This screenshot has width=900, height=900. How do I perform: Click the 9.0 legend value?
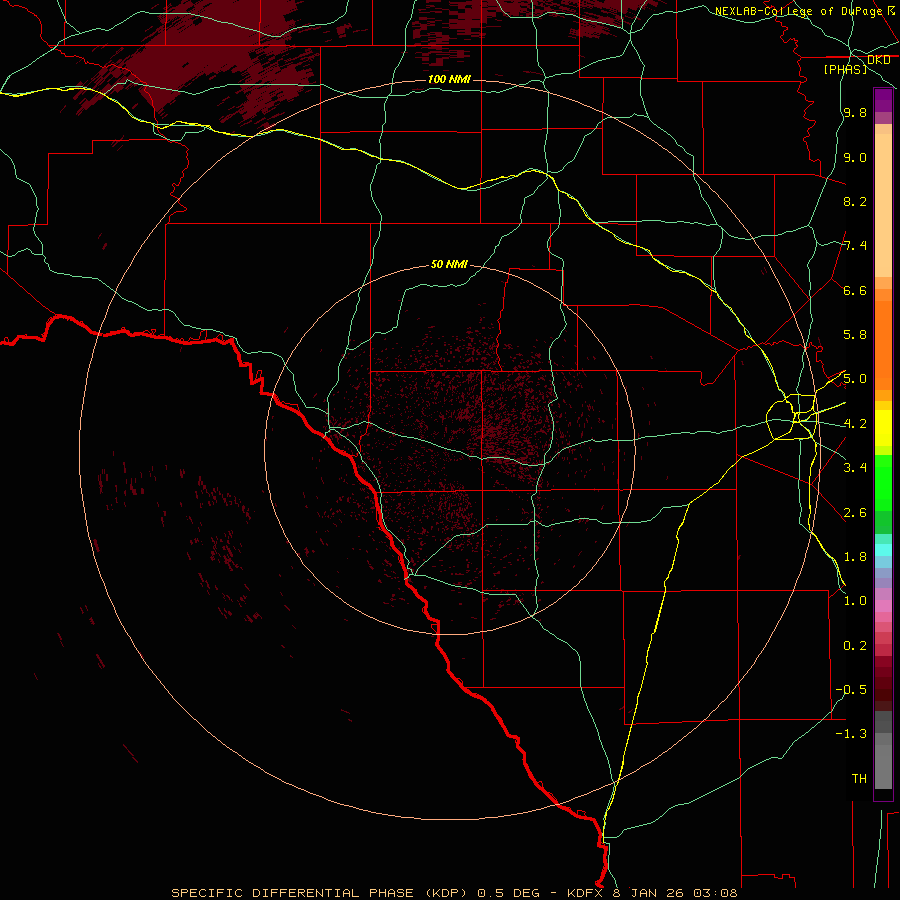(x=855, y=157)
